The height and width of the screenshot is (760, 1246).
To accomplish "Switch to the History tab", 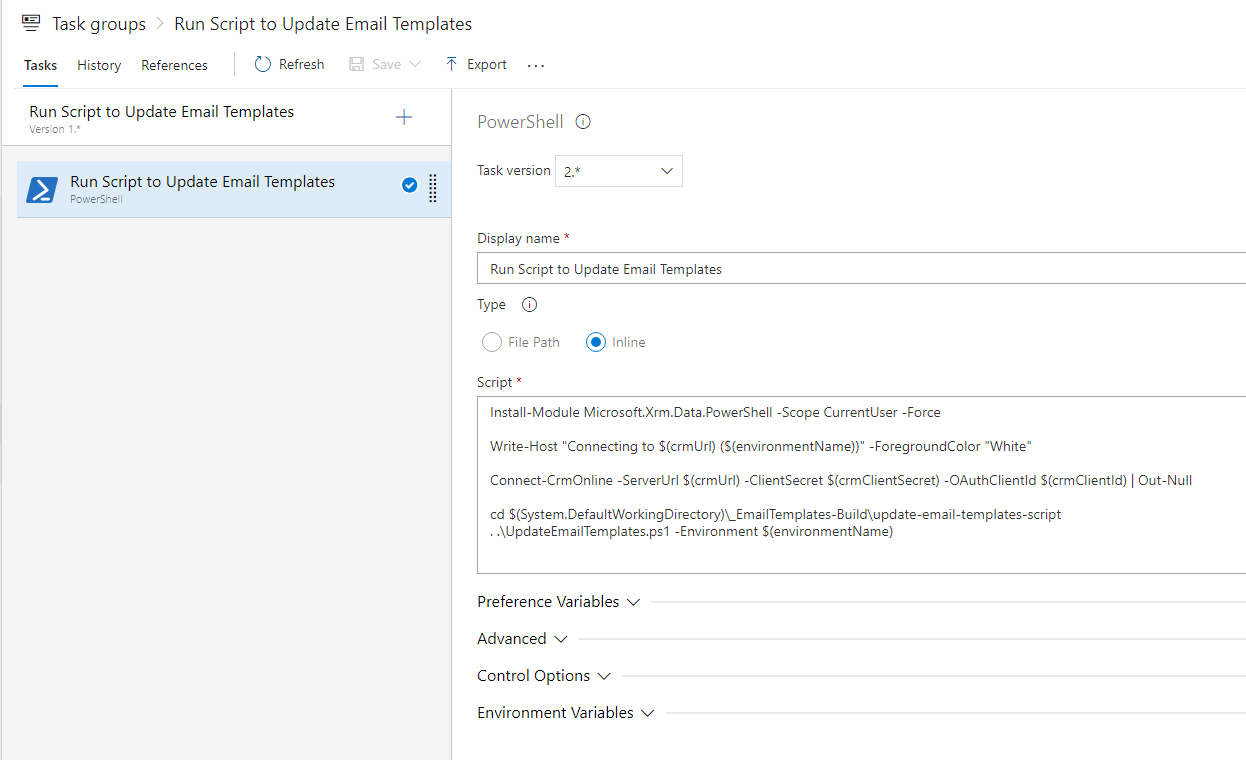I will (99, 65).
